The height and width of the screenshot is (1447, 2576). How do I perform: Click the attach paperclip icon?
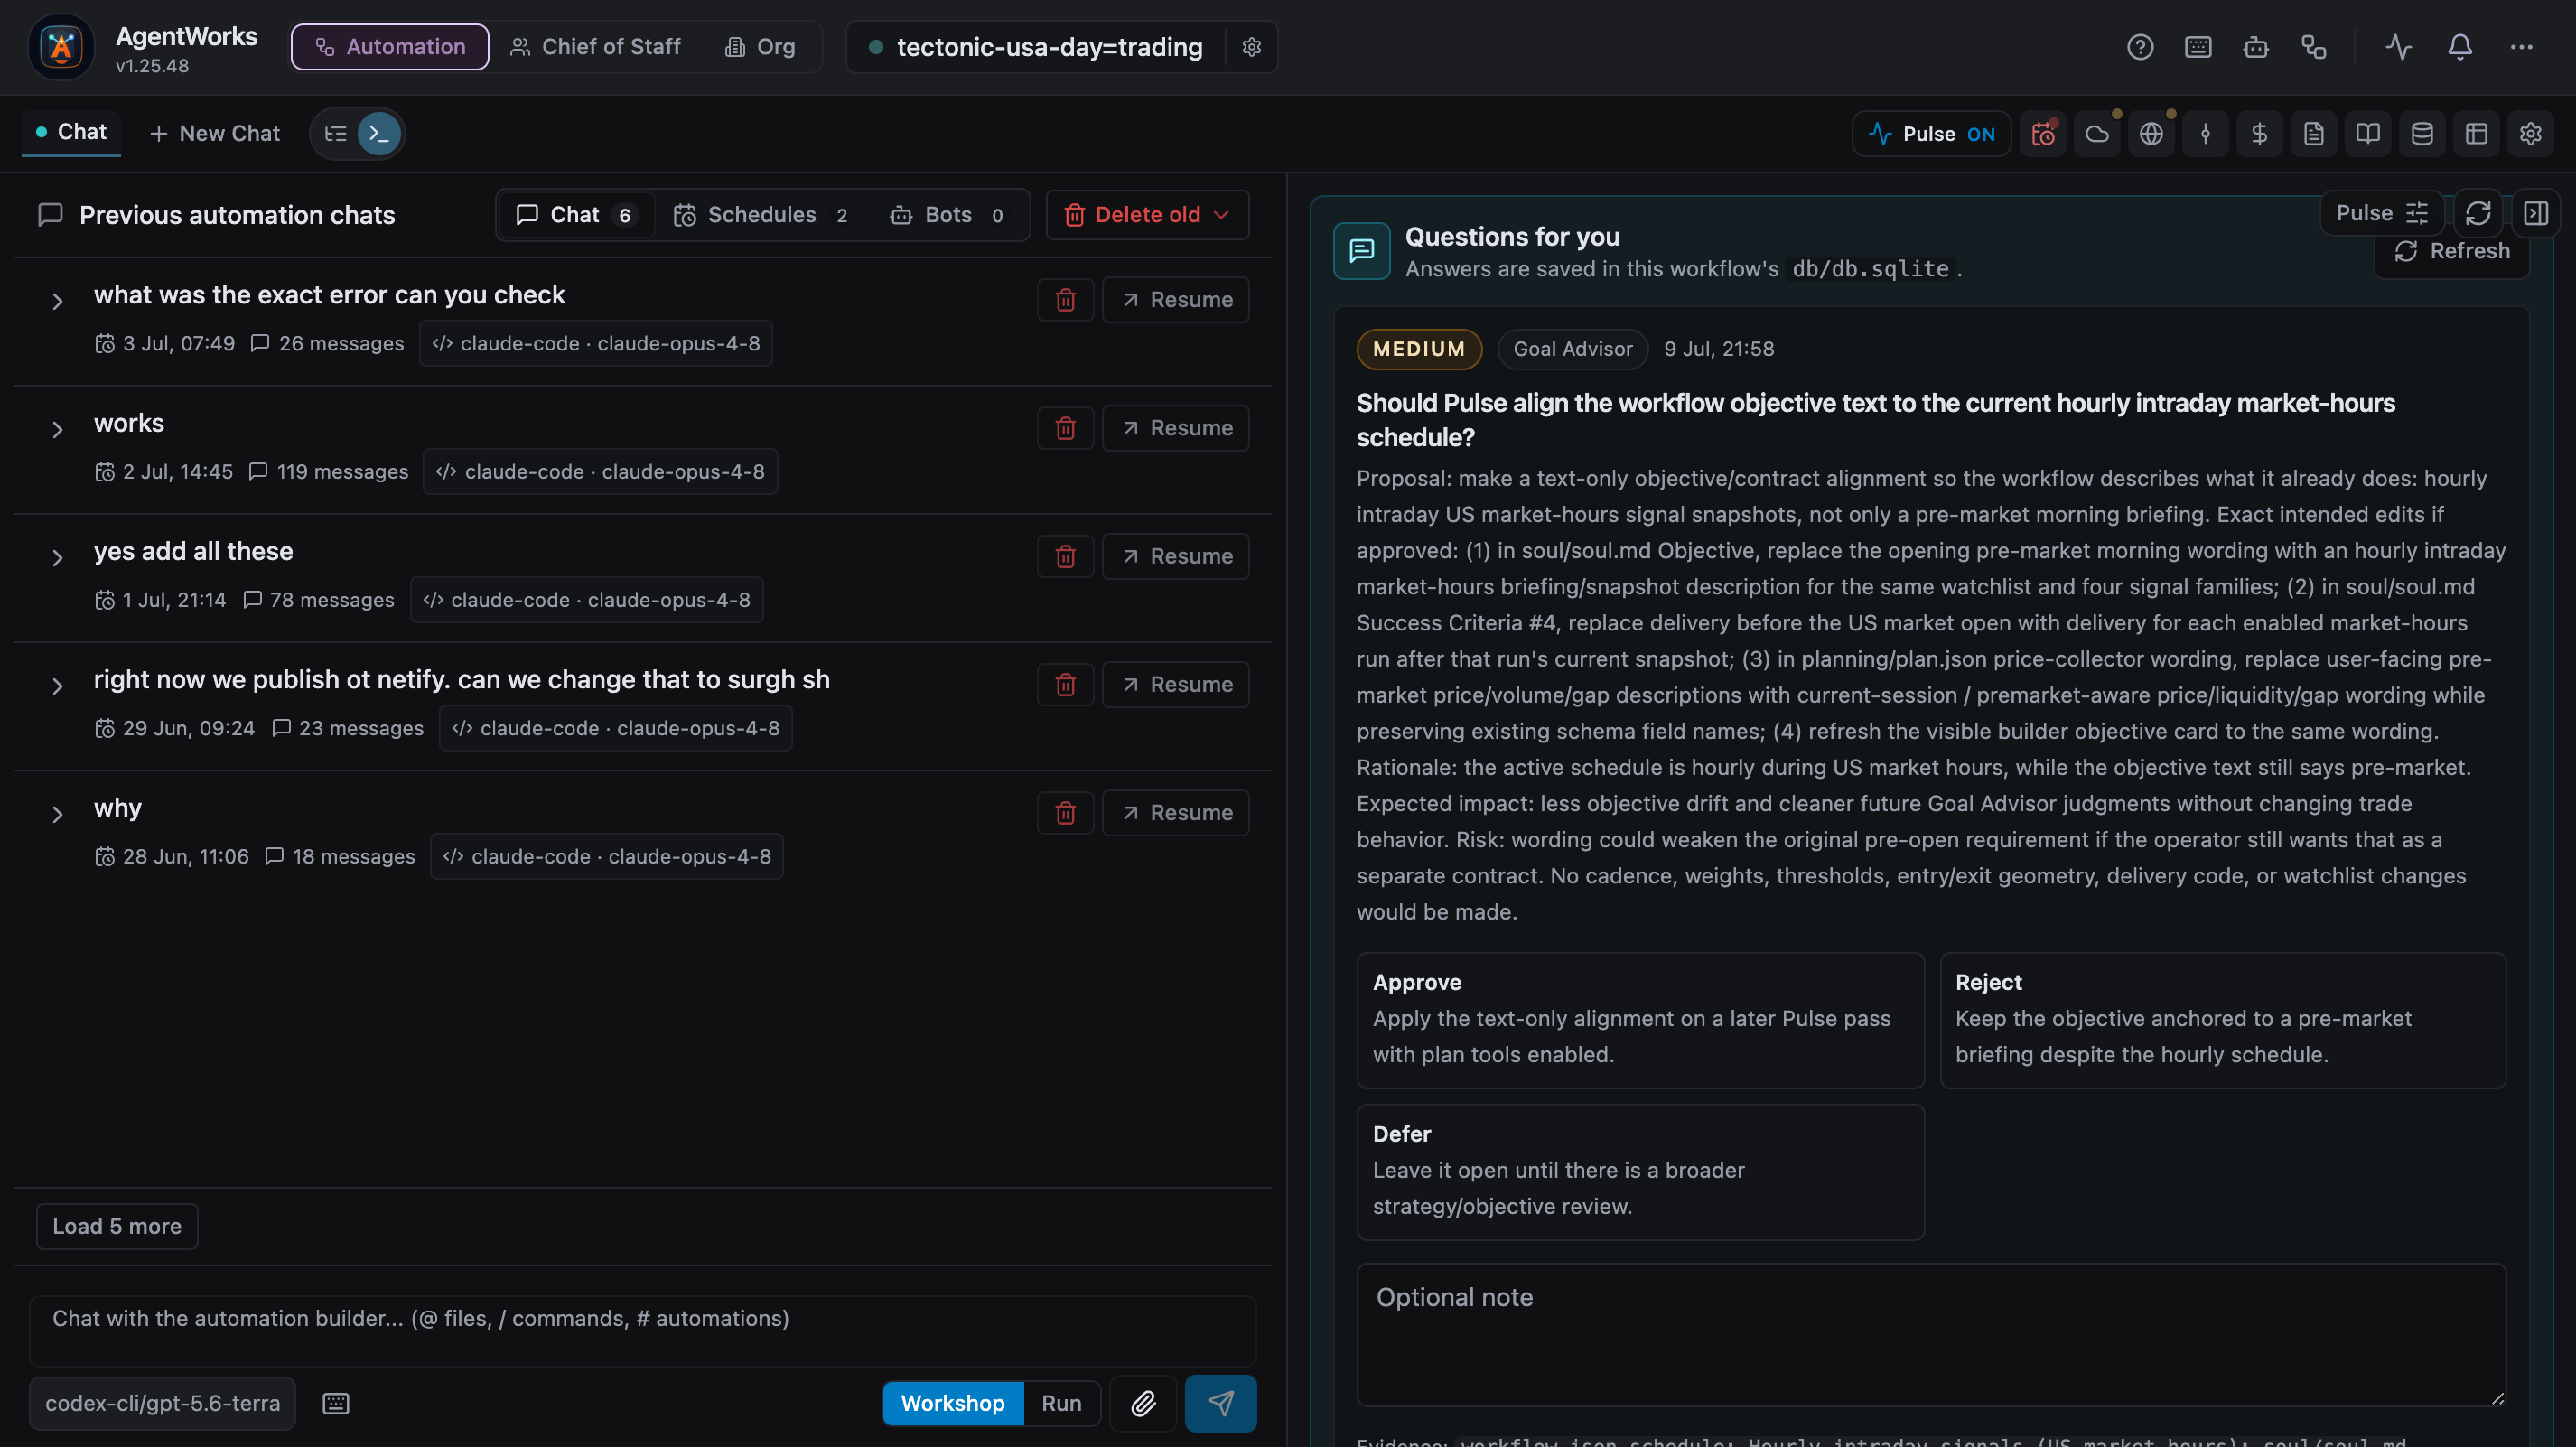tap(1143, 1403)
